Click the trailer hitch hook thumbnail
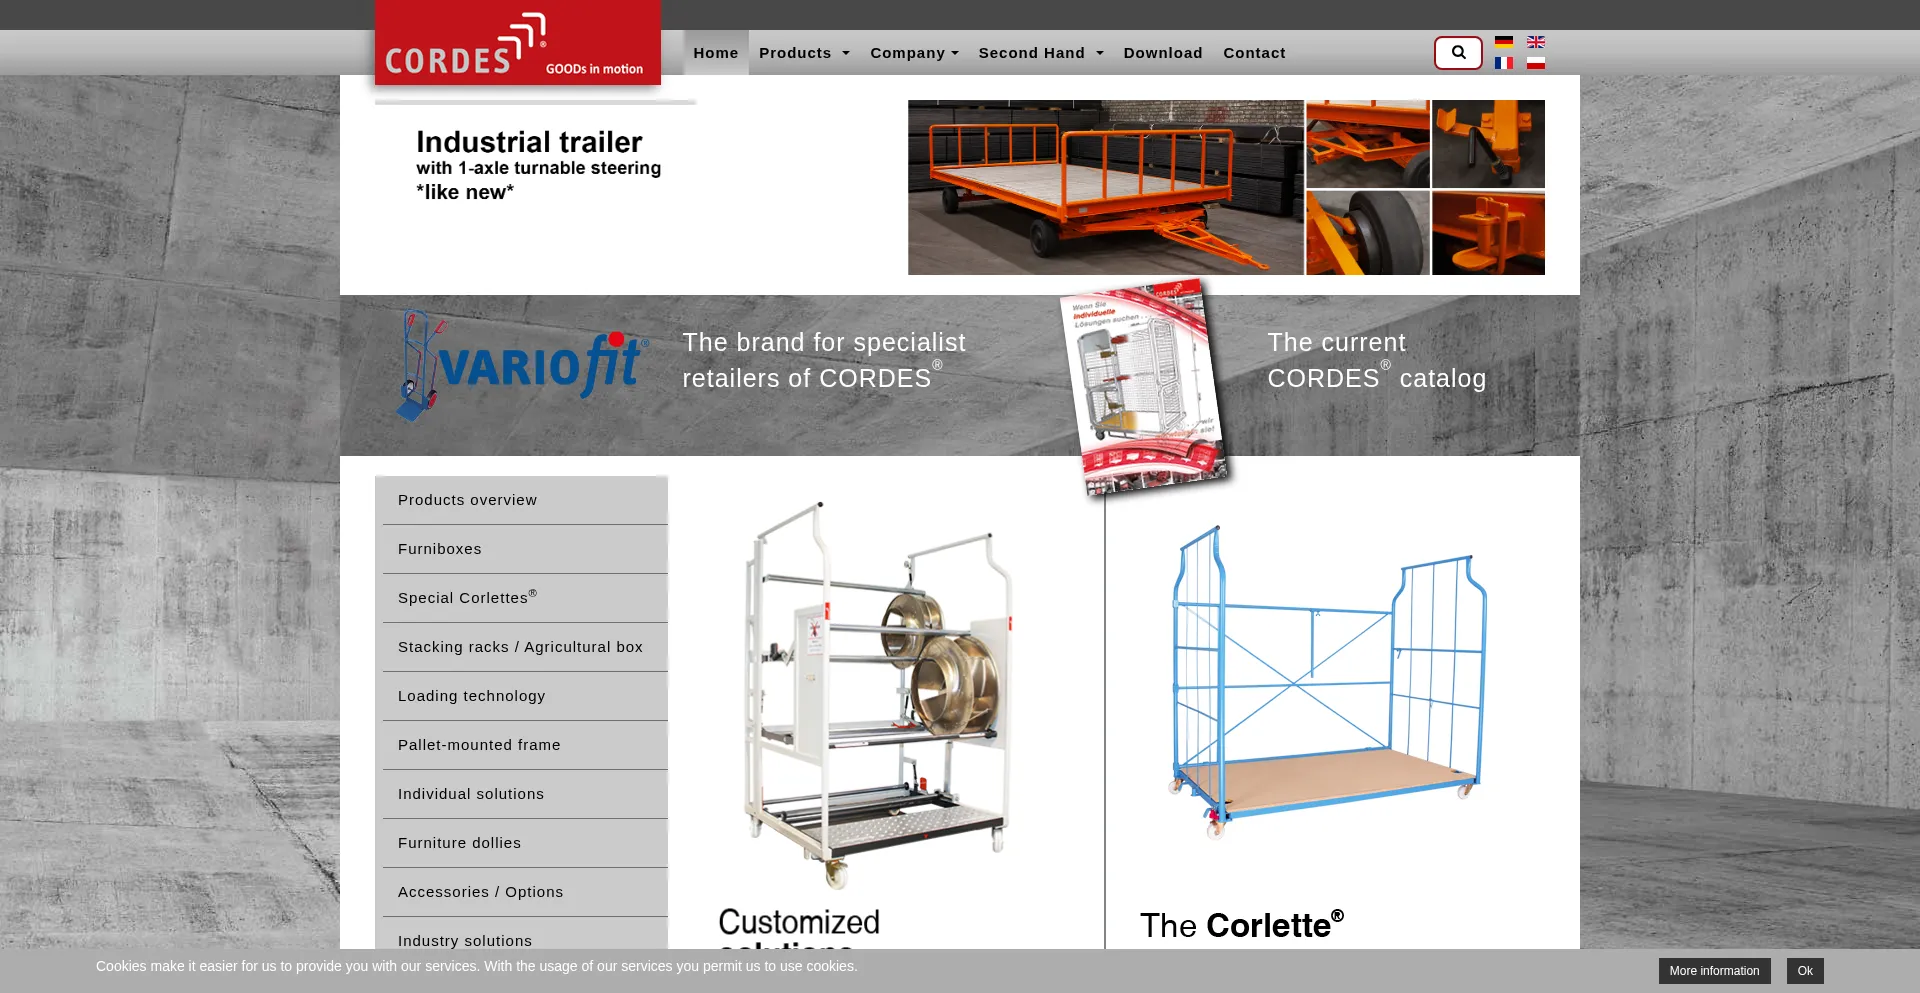 (1488, 144)
